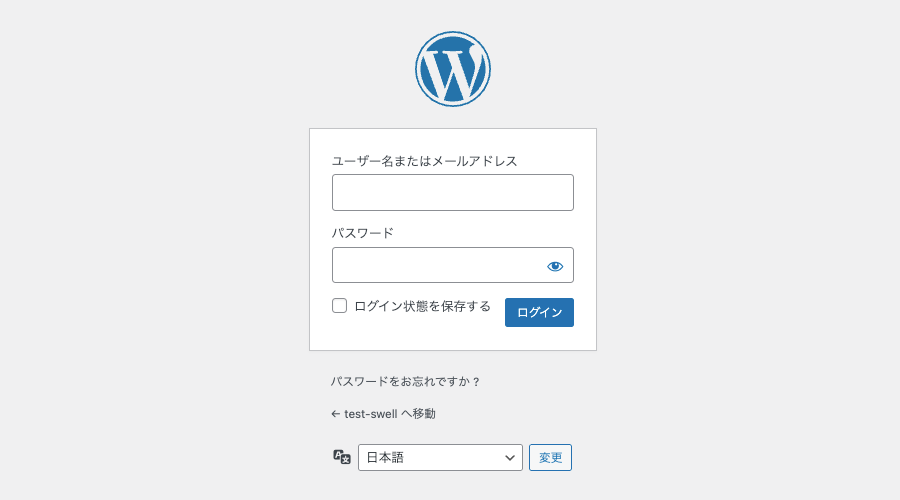Click the word 移動 in the back link
Screen dimensions: 900x500
coord(424,413)
